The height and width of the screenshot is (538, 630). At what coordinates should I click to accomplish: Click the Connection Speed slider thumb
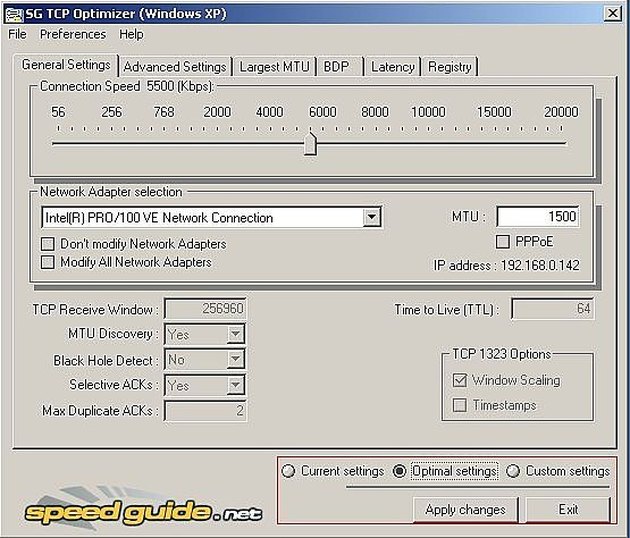pos(310,143)
